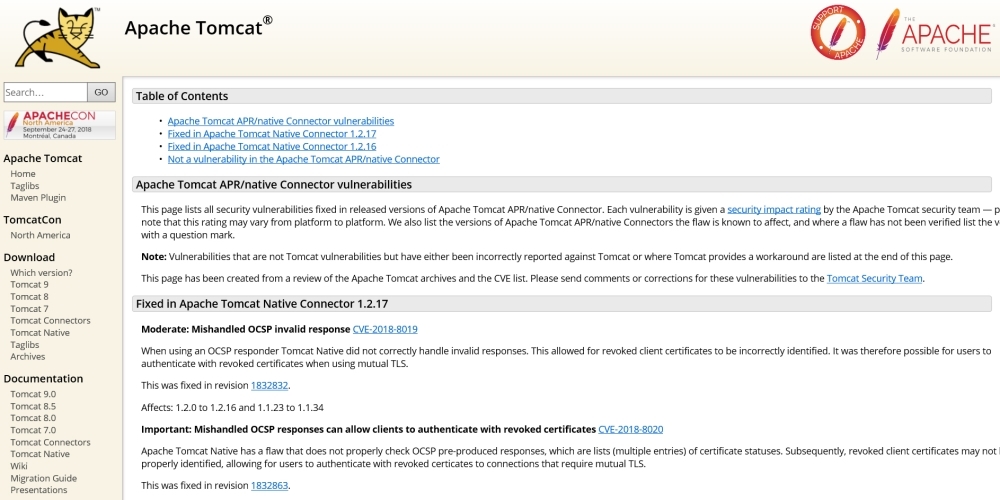Open the CVE-2018-8020 link
1000x500 pixels.
pyautogui.click(x=631, y=429)
